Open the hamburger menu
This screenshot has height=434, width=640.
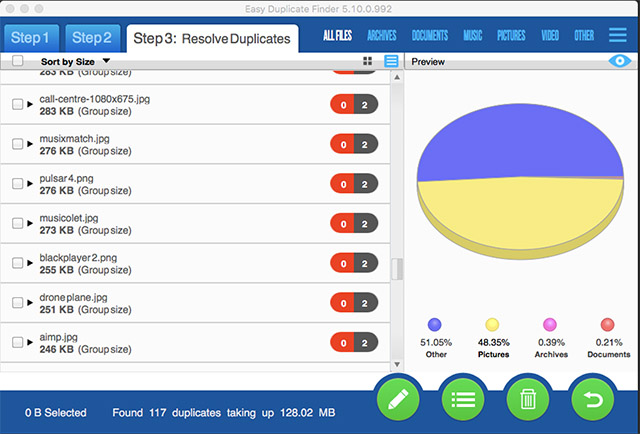coord(618,36)
